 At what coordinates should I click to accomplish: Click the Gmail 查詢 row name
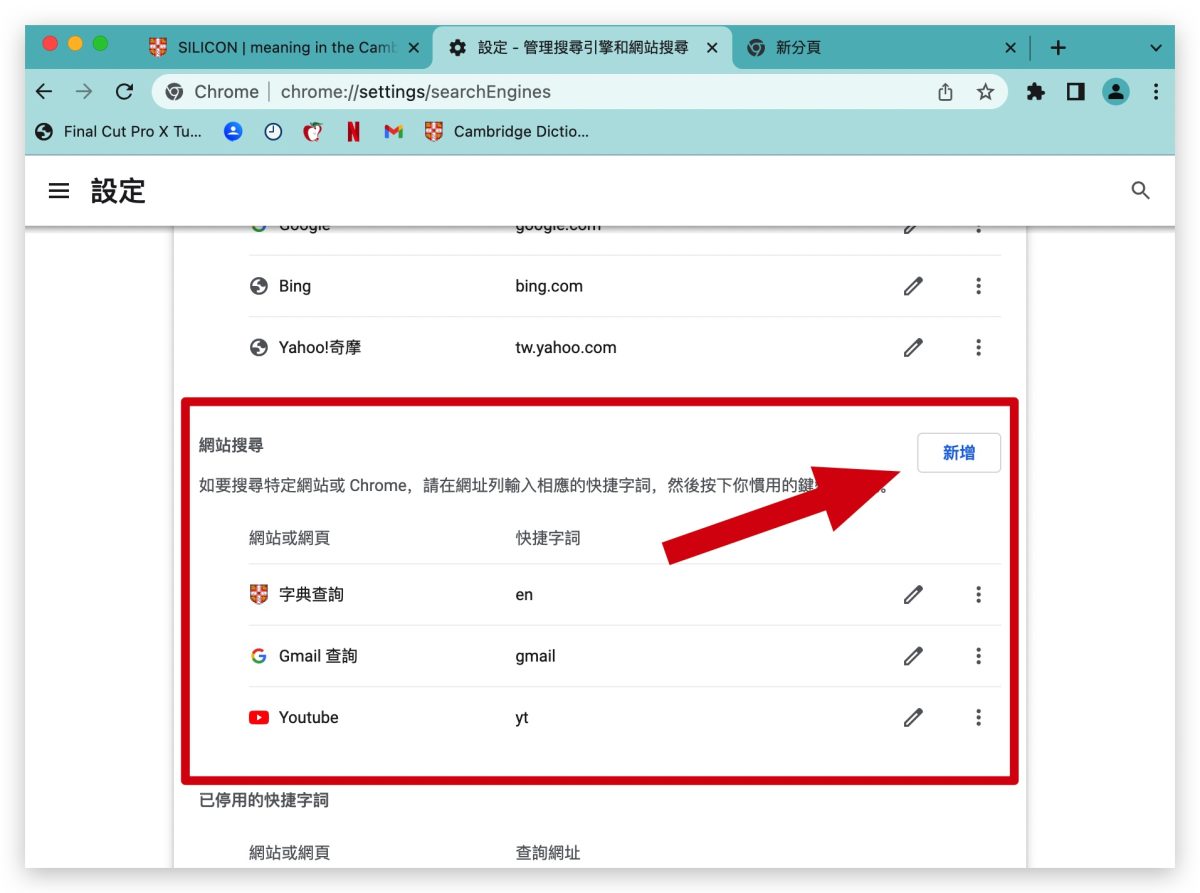coord(318,656)
